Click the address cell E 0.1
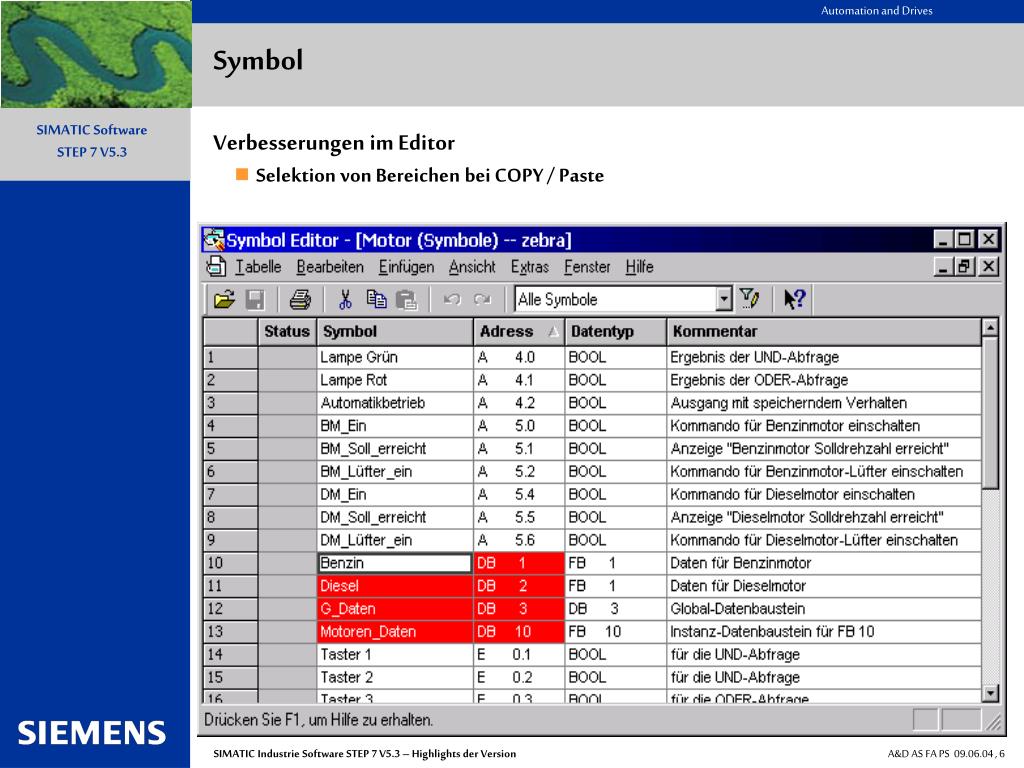The width and height of the screenshot is (1024, 768). (519, 654)
